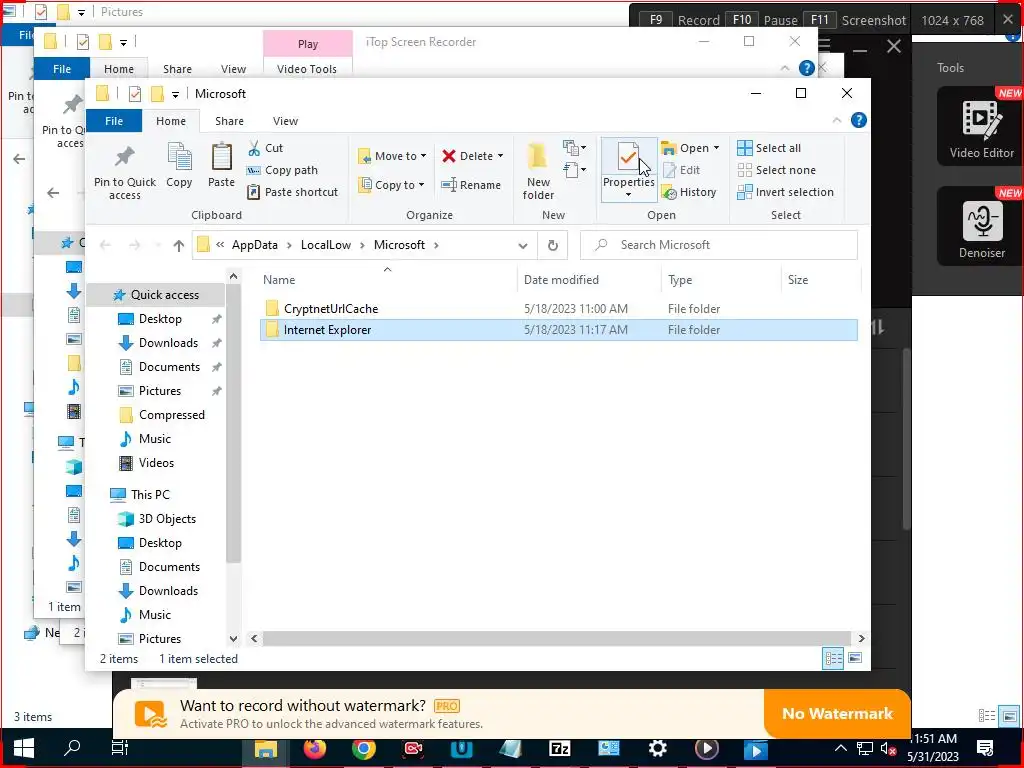Open taskbar Search magnifier
This screenshot has height=768, width=1024.
click(x=72, y=747)
